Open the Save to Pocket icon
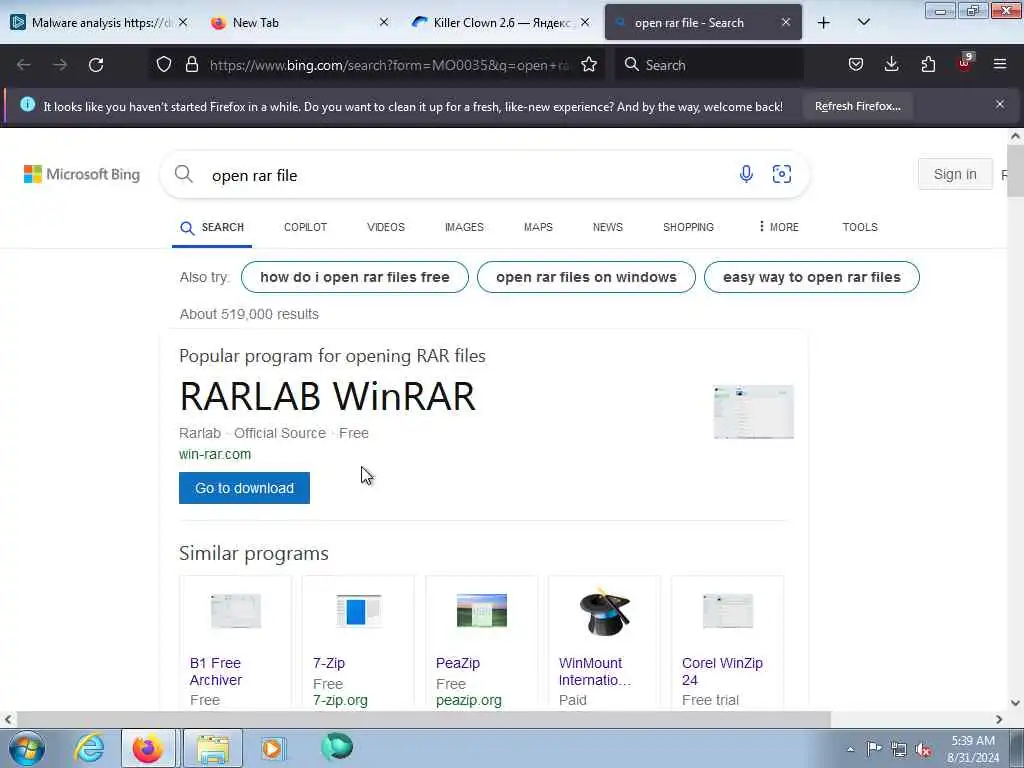 tap(856, 65)
